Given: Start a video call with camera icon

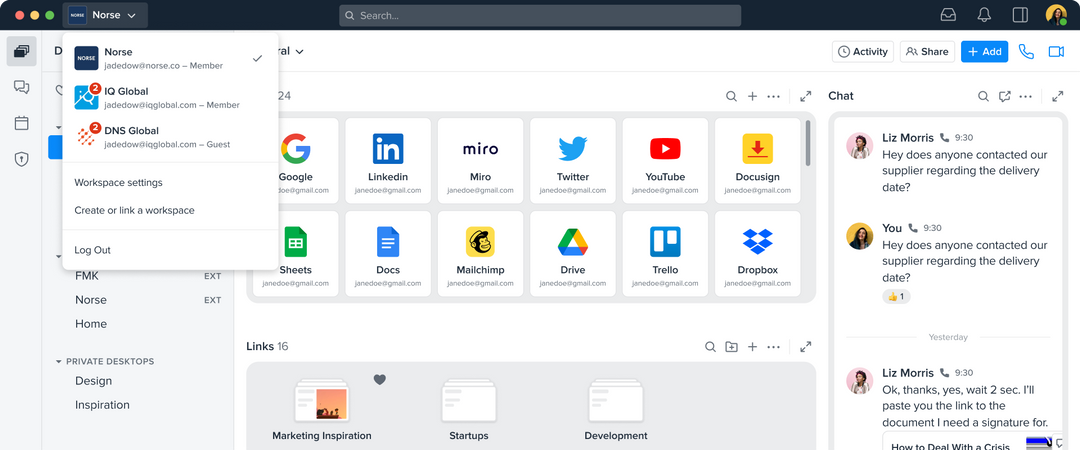Looking at the screenshot, I should tap(1056, 52).
